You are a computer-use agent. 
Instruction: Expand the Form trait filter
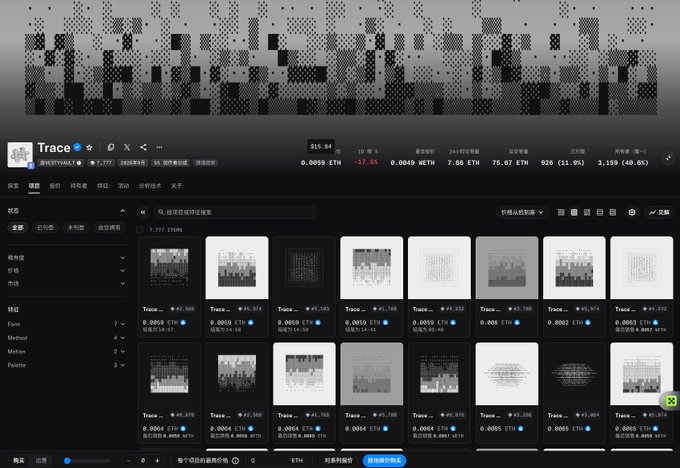coord(66,324)
